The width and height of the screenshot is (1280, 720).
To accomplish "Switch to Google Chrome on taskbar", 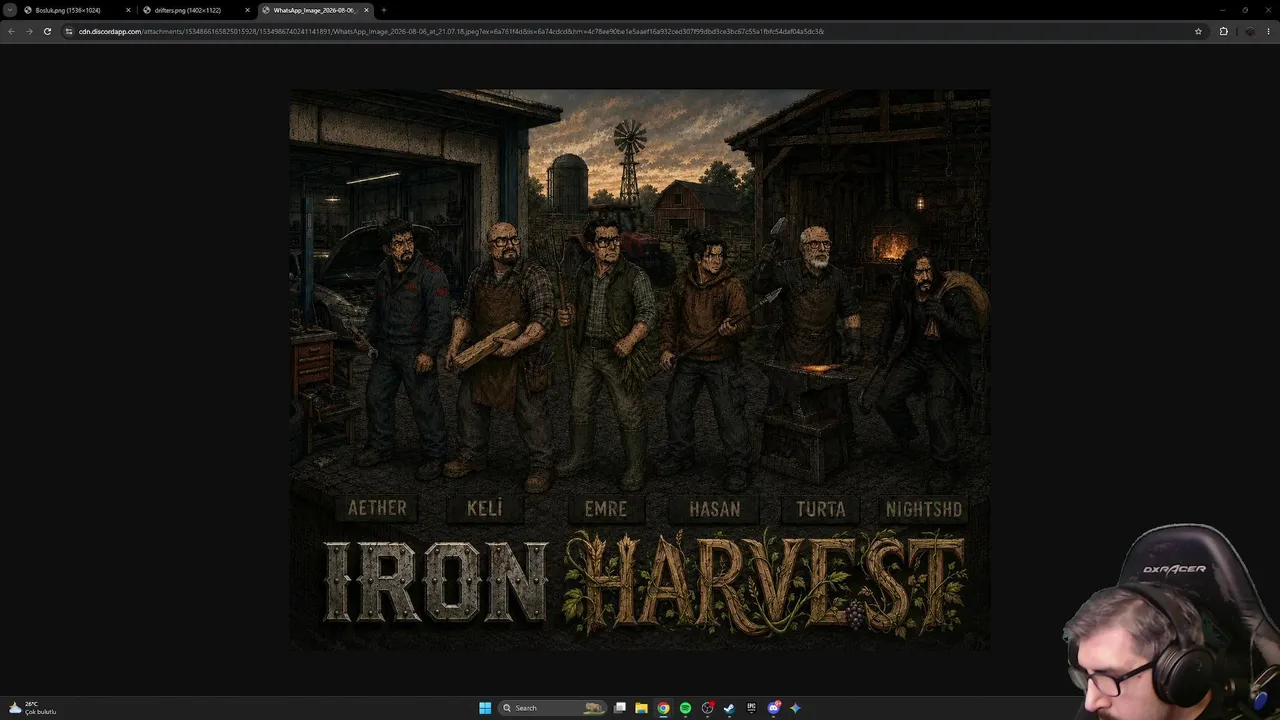I will (x=663, y=708).
